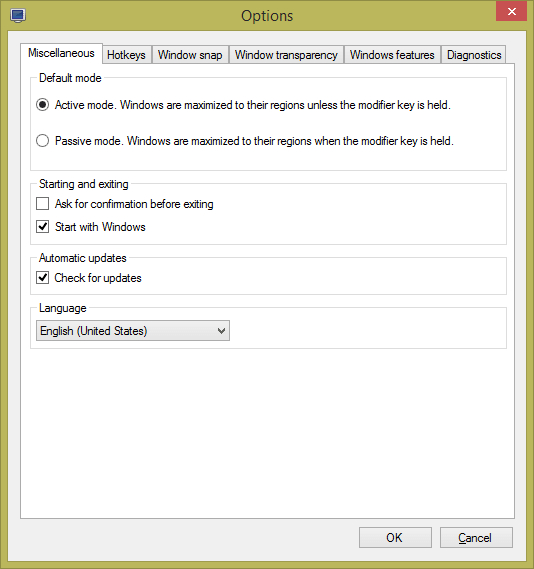Click the Default mode group heading

click(x=70, y=78)
